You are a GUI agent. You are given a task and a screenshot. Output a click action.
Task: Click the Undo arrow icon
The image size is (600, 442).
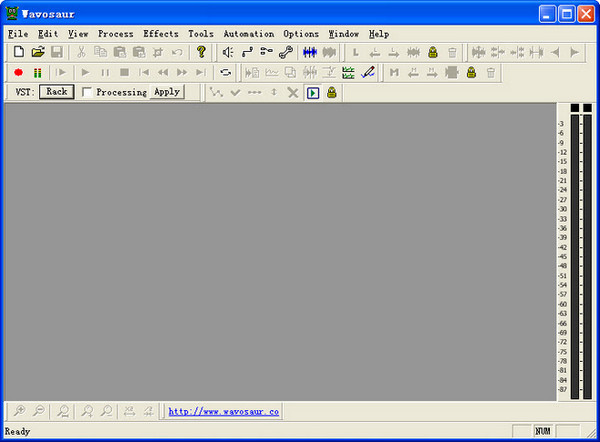tap(177, 52)
